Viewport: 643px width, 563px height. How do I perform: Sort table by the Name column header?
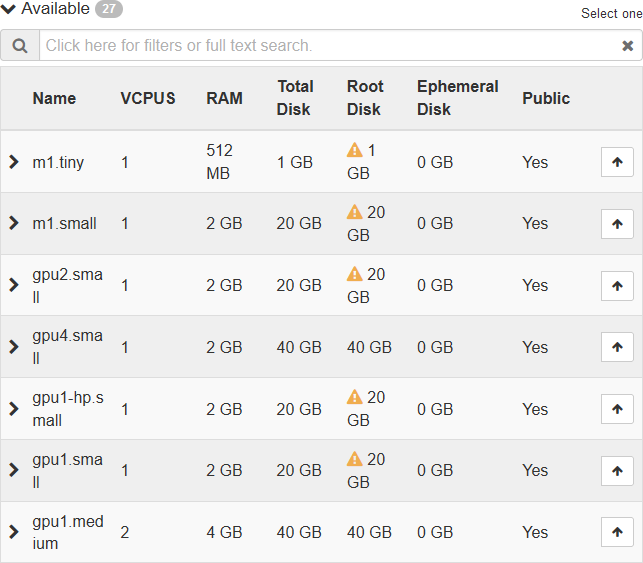(x=54, y=98)
